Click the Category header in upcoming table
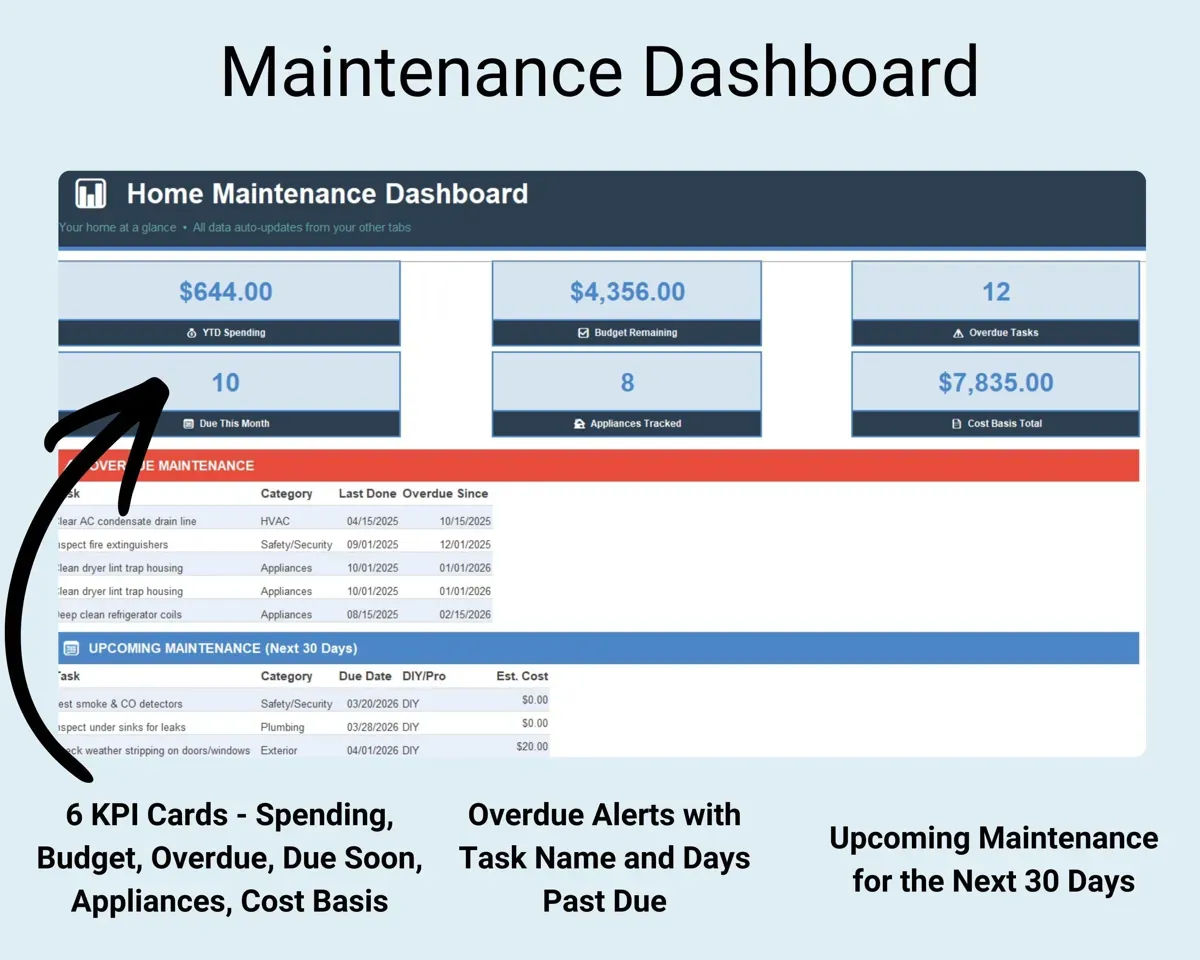1200x960 pixels. pyautogui.click(x=286, y=676)
